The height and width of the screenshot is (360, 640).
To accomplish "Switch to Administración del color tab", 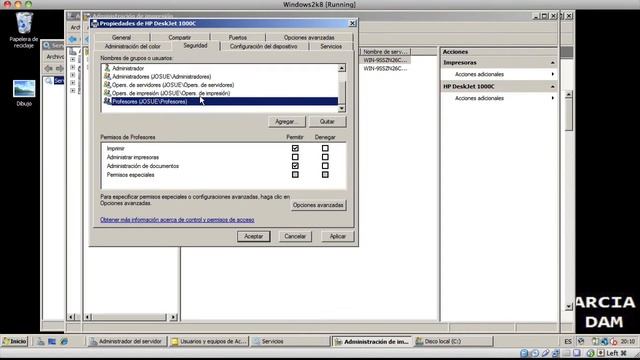I will tap(133, 47).
